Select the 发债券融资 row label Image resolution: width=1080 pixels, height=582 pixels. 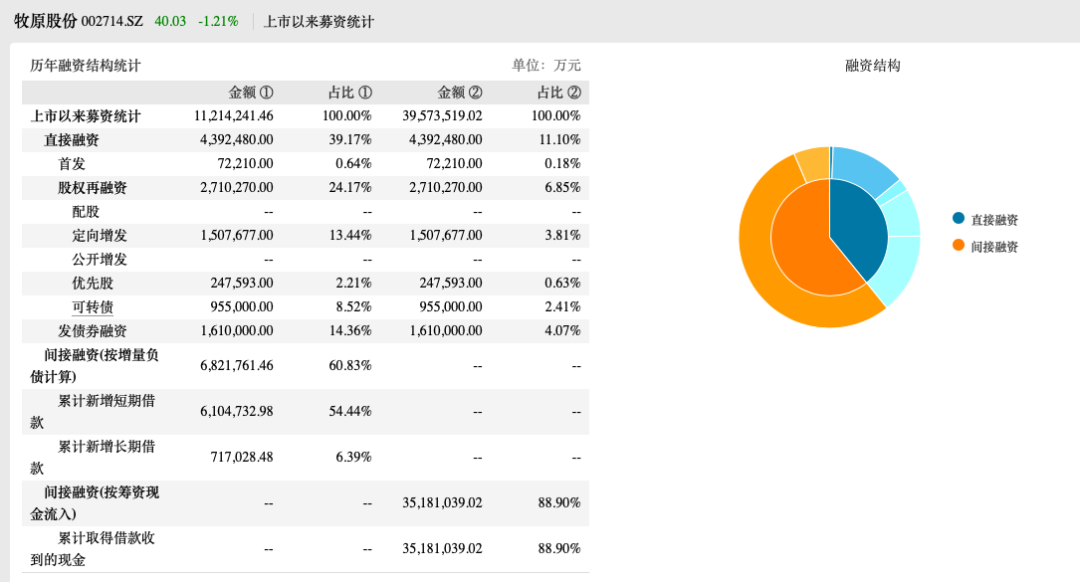[x=92, y=331]
